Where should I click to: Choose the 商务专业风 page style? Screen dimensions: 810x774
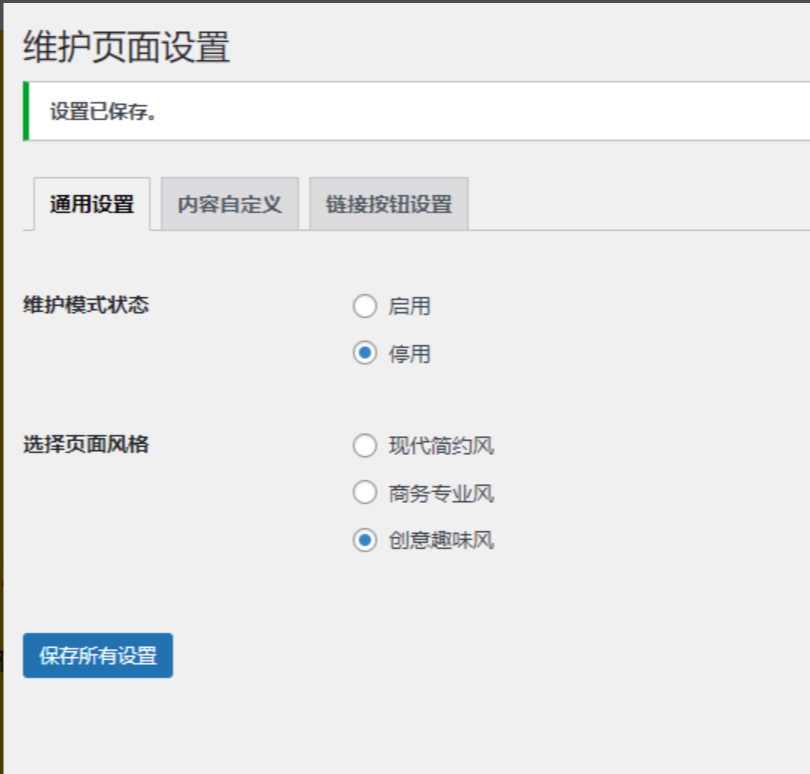point(365,492)
